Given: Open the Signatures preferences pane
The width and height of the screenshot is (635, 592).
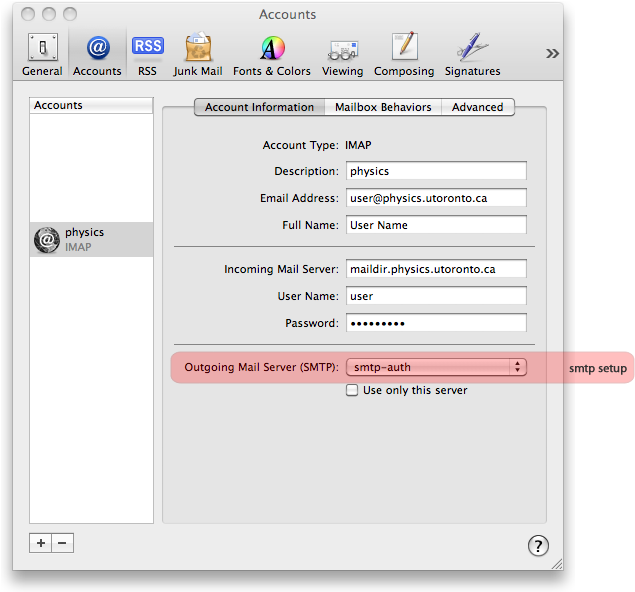Looking at the screenshot, I should click(x=473, y=55).
